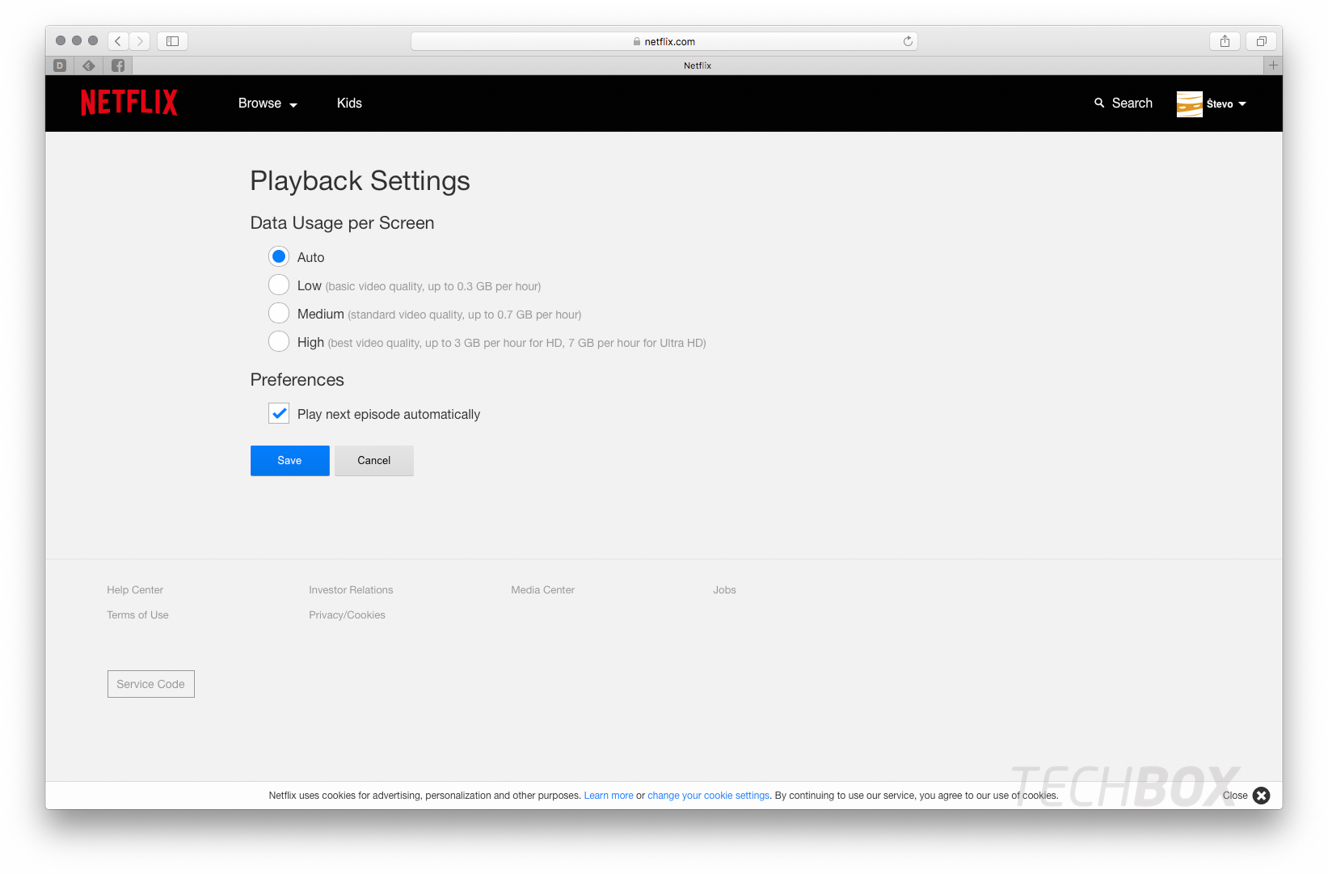This screenshot has width=1328, height=874.
Task: Click the Data Usage per Screen heading
Action: [342, 223]
